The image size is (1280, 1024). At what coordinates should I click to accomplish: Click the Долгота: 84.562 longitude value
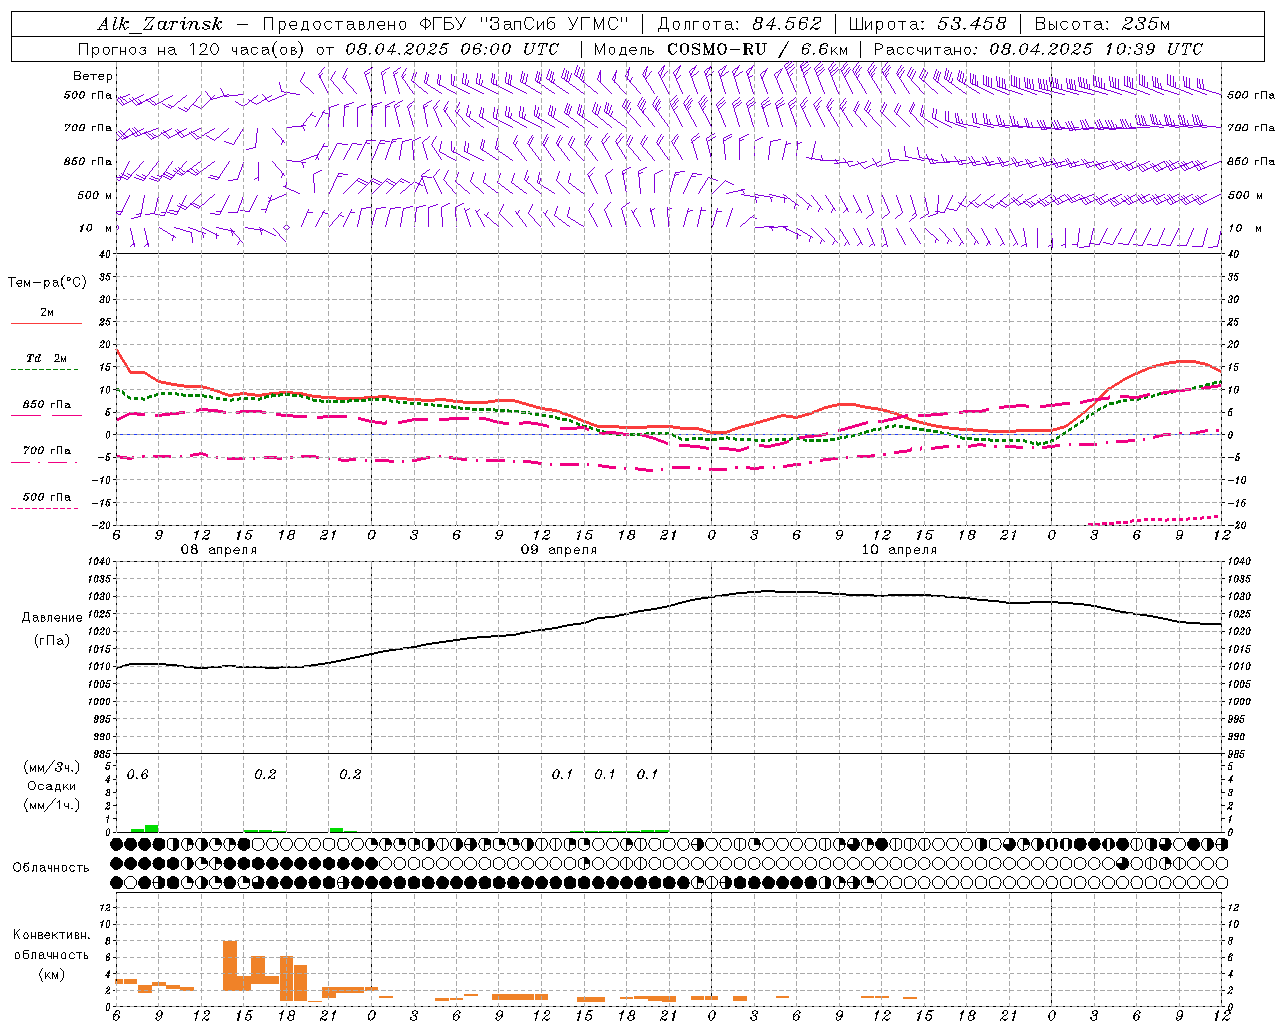click(739, 24)
